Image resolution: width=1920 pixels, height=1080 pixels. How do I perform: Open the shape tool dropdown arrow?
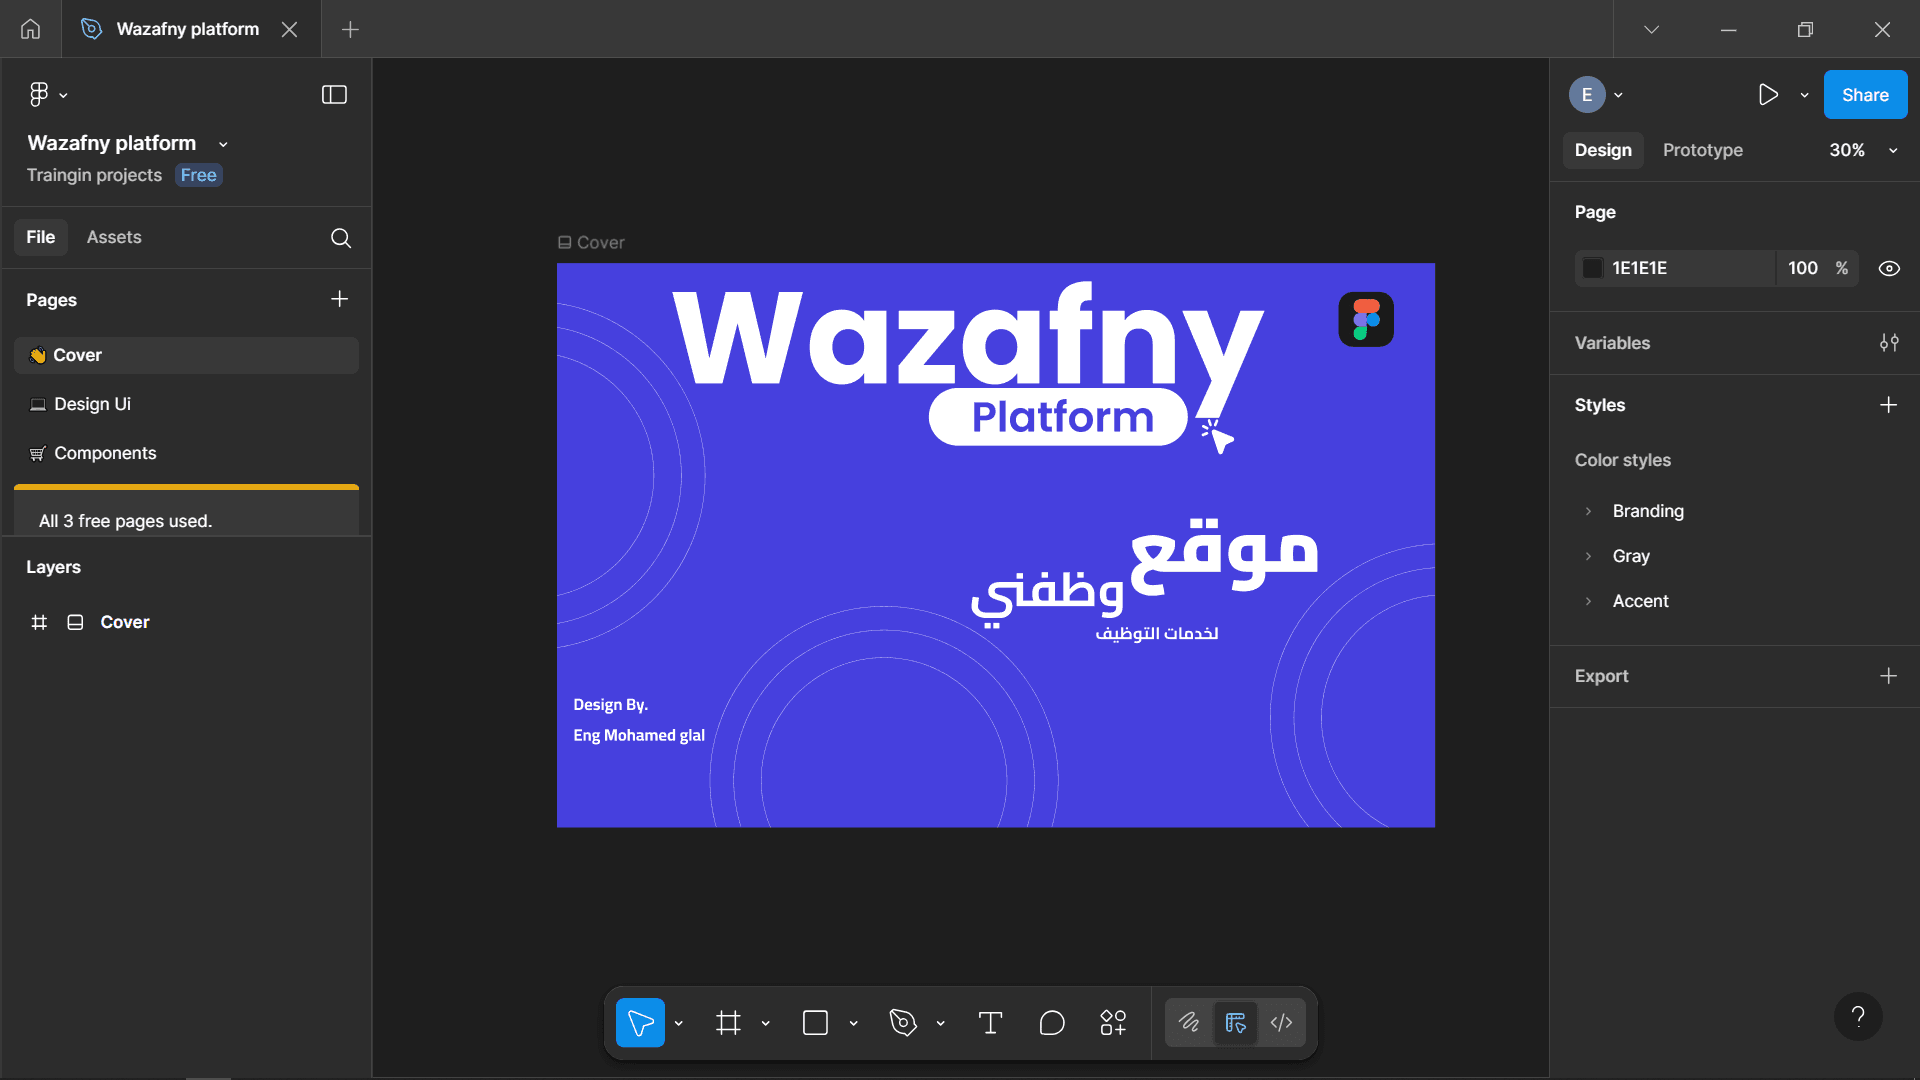click(853, 1022)
